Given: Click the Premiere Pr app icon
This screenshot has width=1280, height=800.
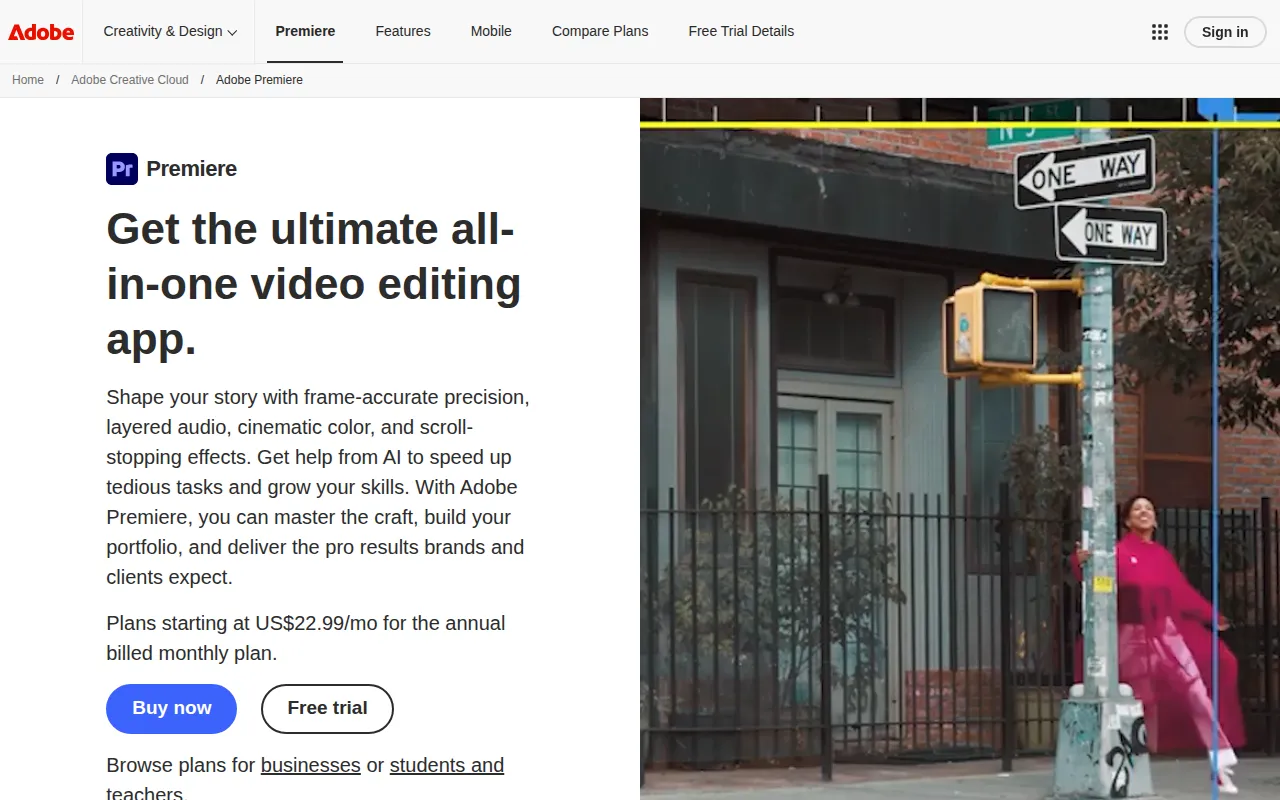Looking at the screenshot, I should click(122, 169).
